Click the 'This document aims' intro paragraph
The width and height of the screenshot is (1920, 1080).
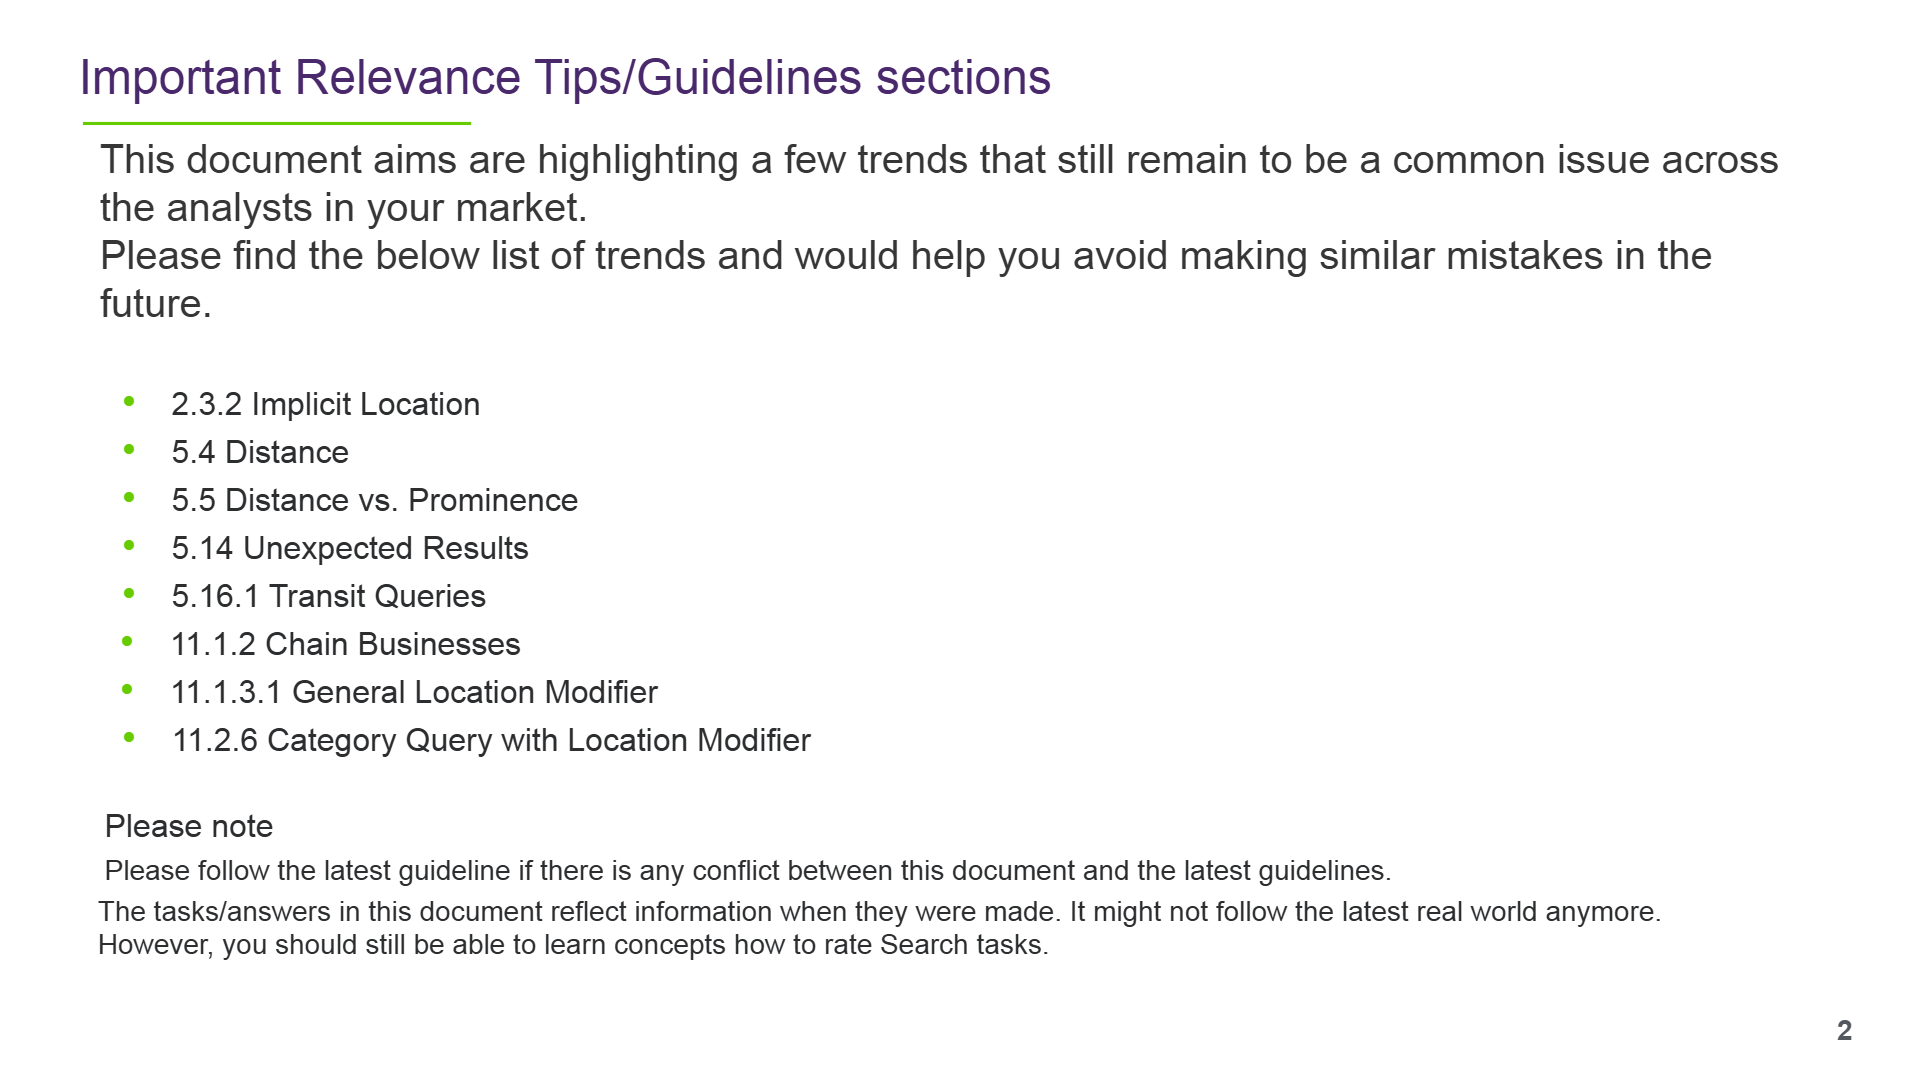(939, 232)
